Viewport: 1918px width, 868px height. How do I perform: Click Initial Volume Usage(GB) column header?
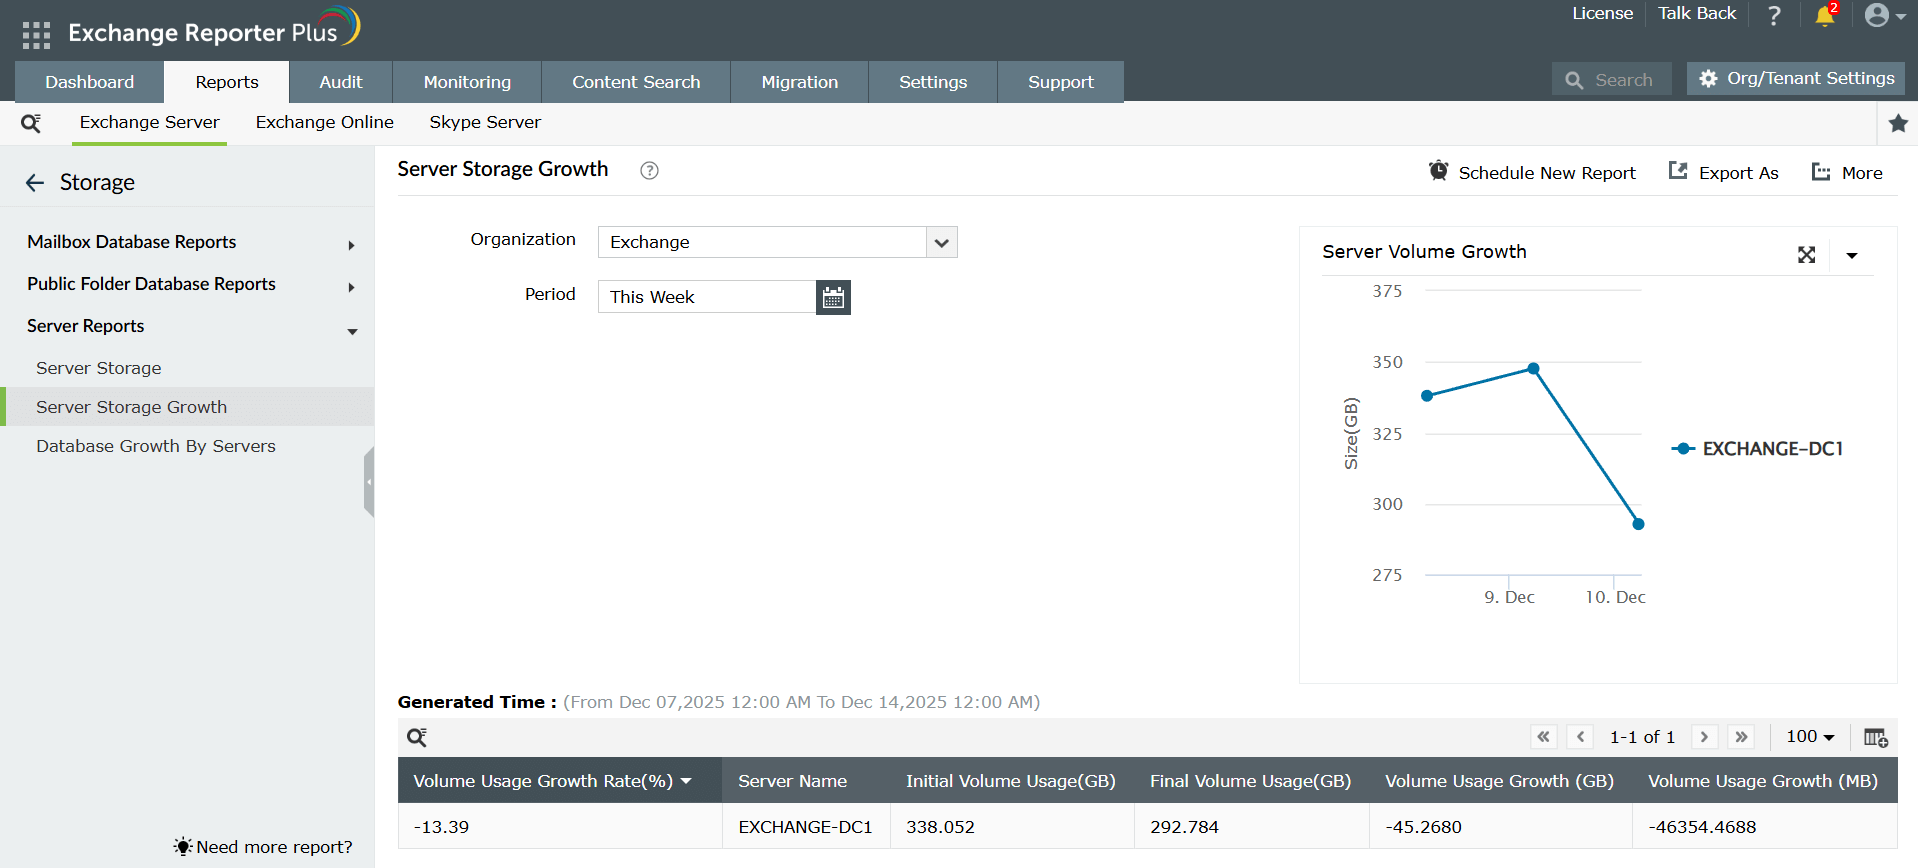pos(1011,781)
